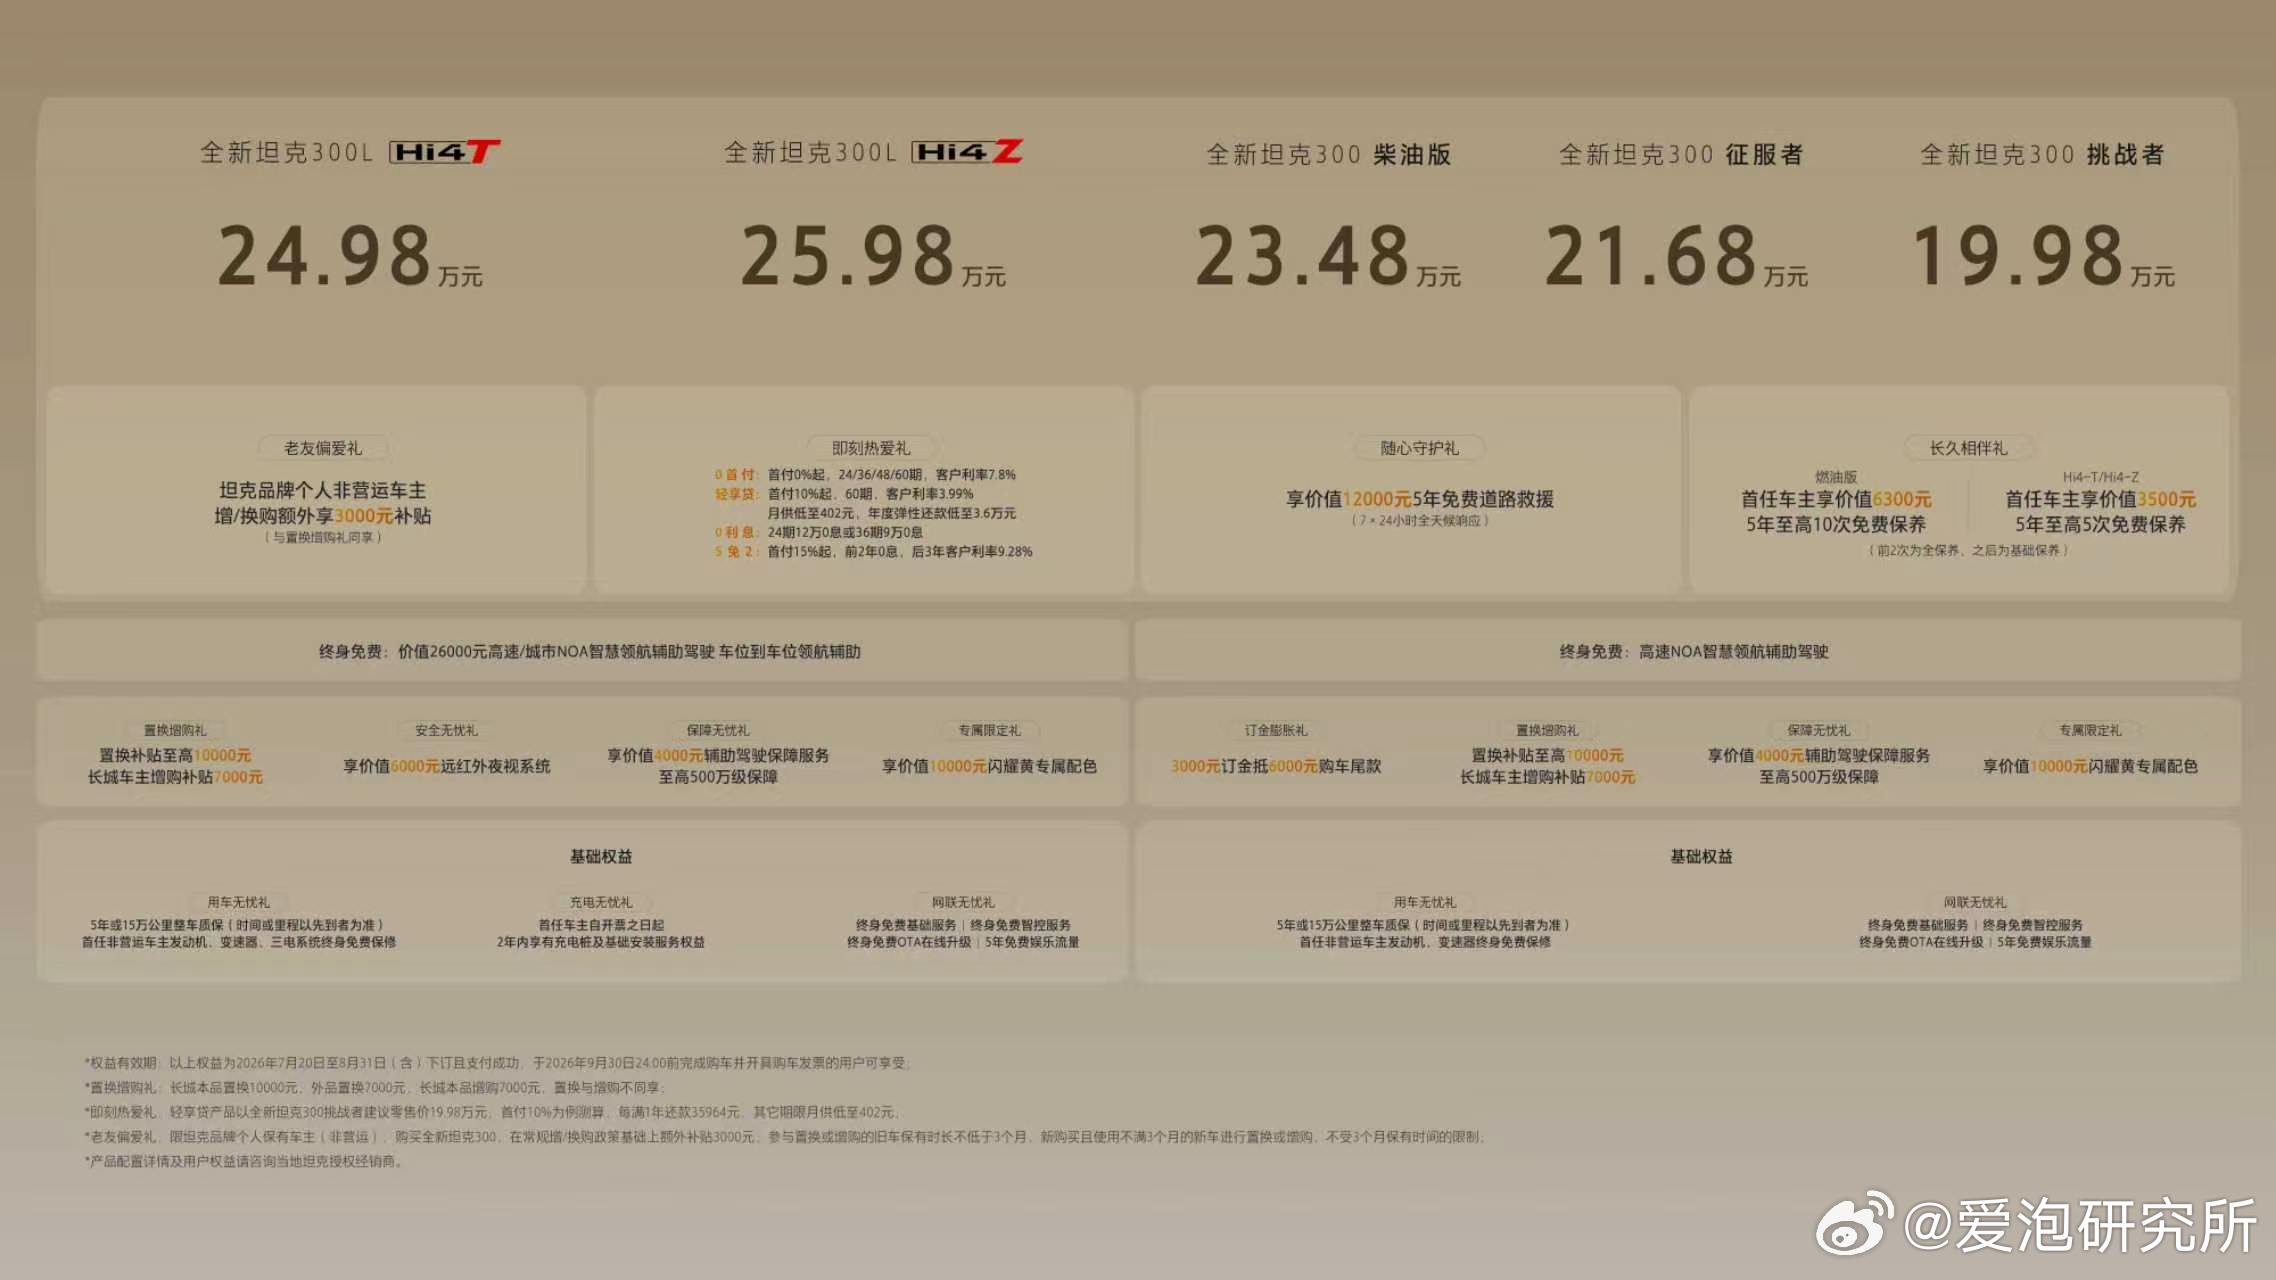This screenshot has height=1280, width=2276.
Task: Click the 长久相伴礼 label
Action: coord(1968,448)
